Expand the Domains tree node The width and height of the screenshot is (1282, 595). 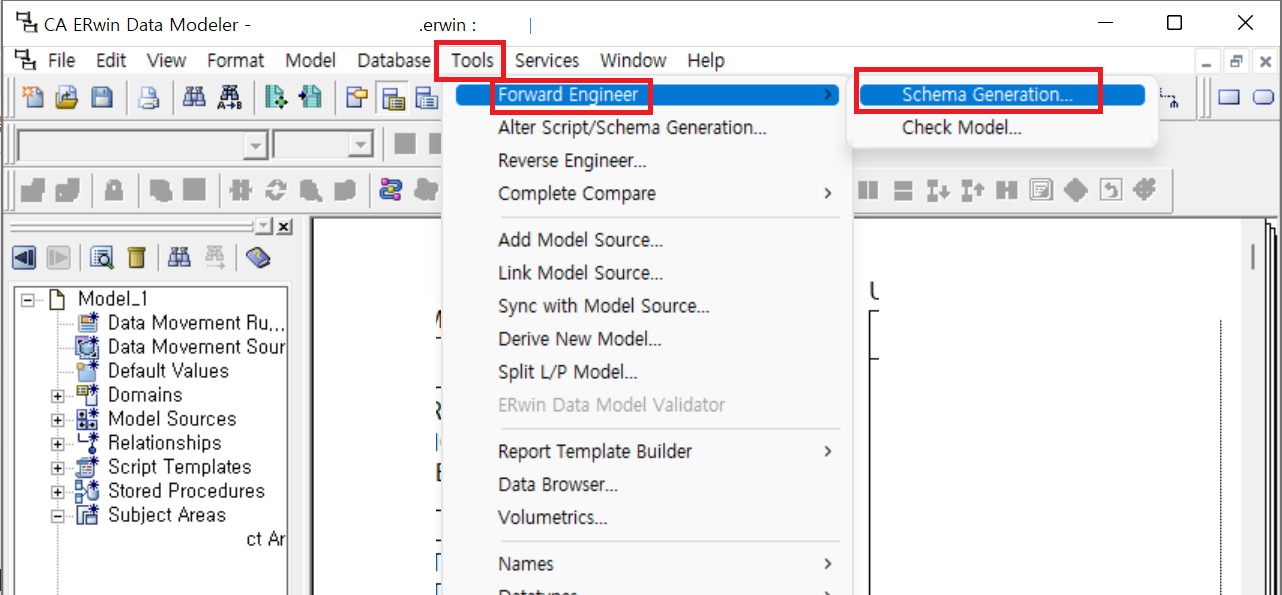tap(58, 396)
